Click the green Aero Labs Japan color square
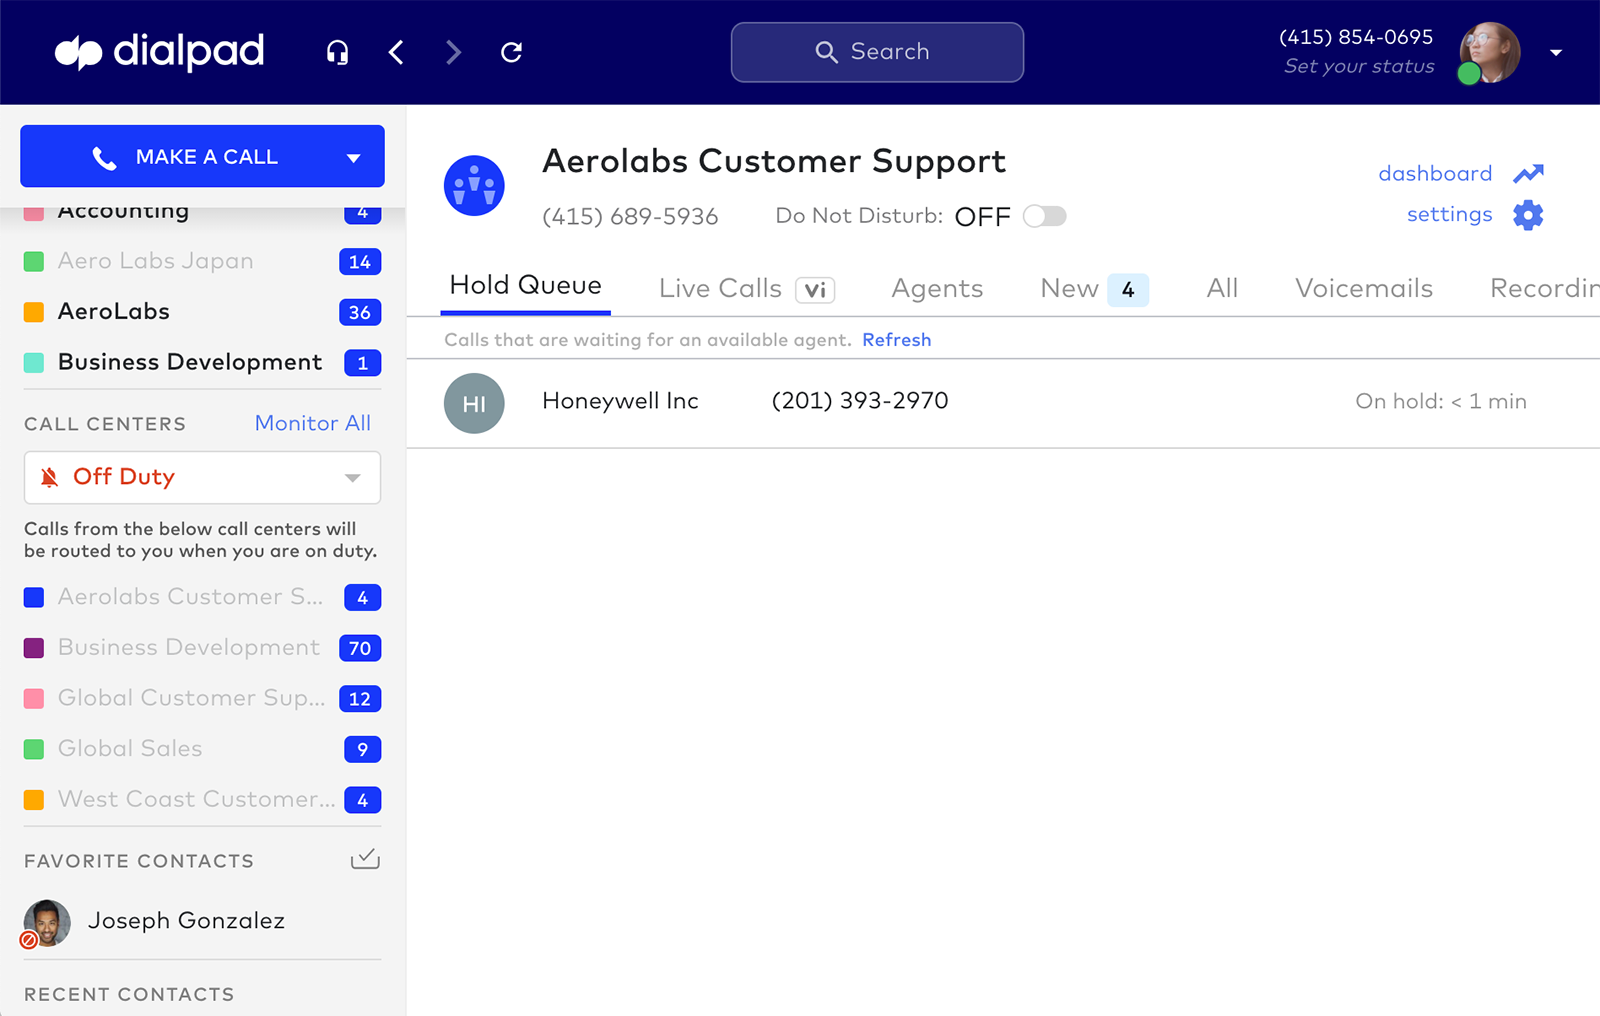 [34, 262]
